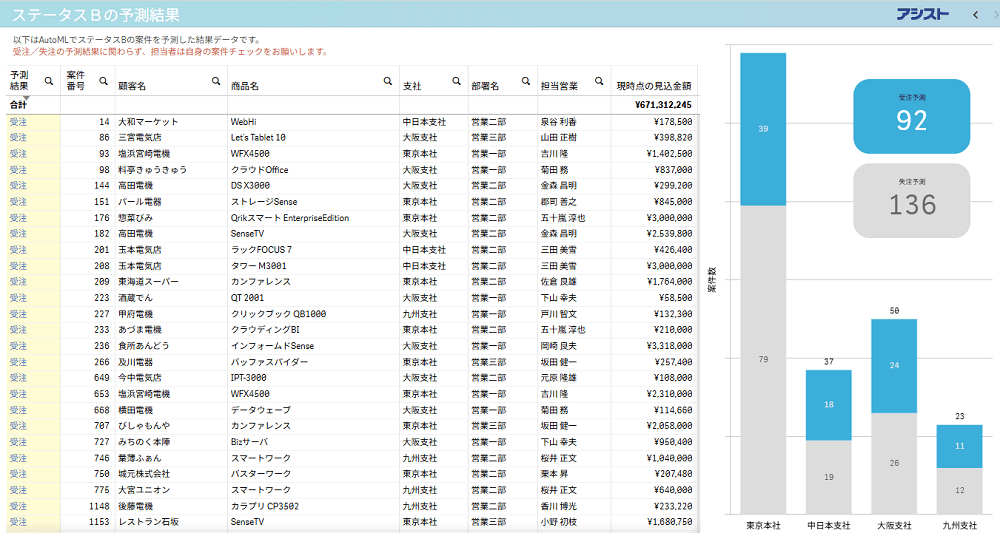This screenshot has width=1000, height=536.
Task: Click gray 26 segment of 大阪支社 bar
Action: click(x=893, y=463)
